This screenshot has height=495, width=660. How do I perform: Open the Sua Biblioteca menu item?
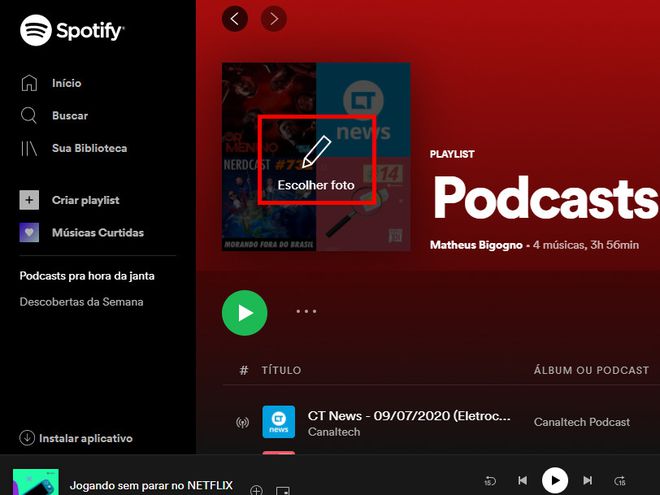(89, 148)
